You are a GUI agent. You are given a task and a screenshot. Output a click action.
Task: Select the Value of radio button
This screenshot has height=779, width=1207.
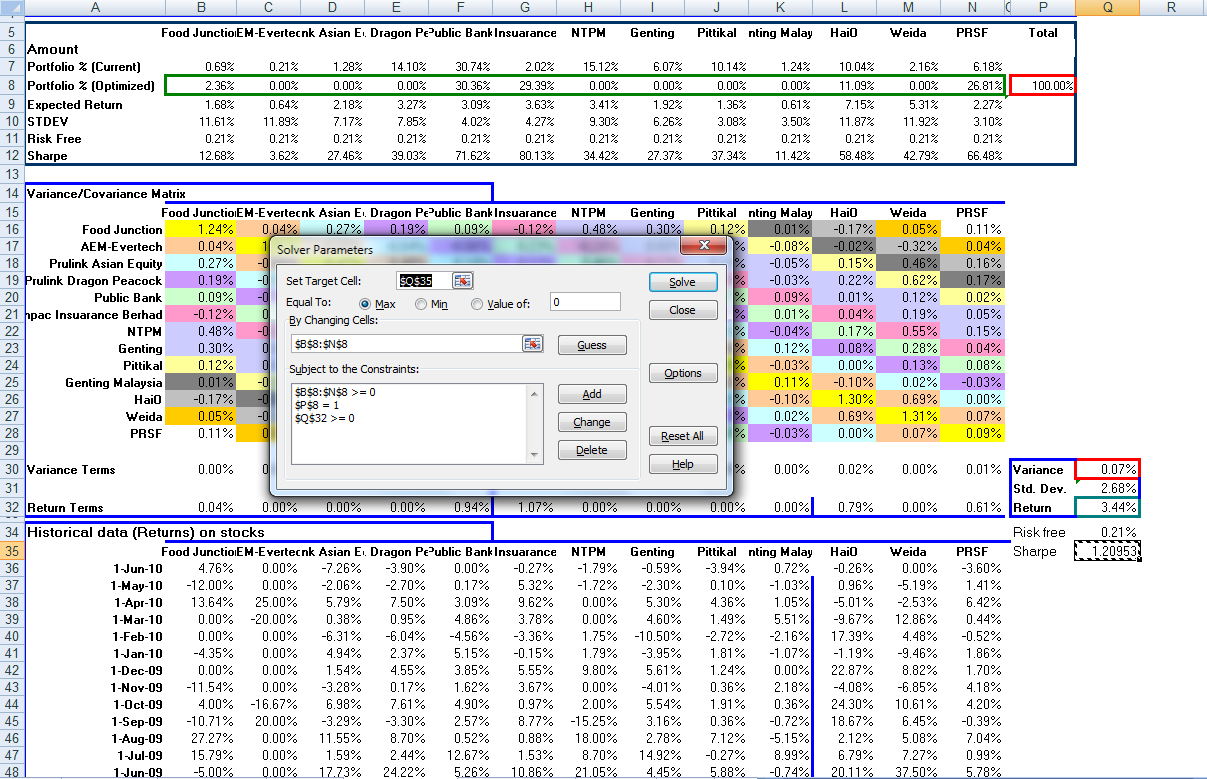[x=476, y=303]
